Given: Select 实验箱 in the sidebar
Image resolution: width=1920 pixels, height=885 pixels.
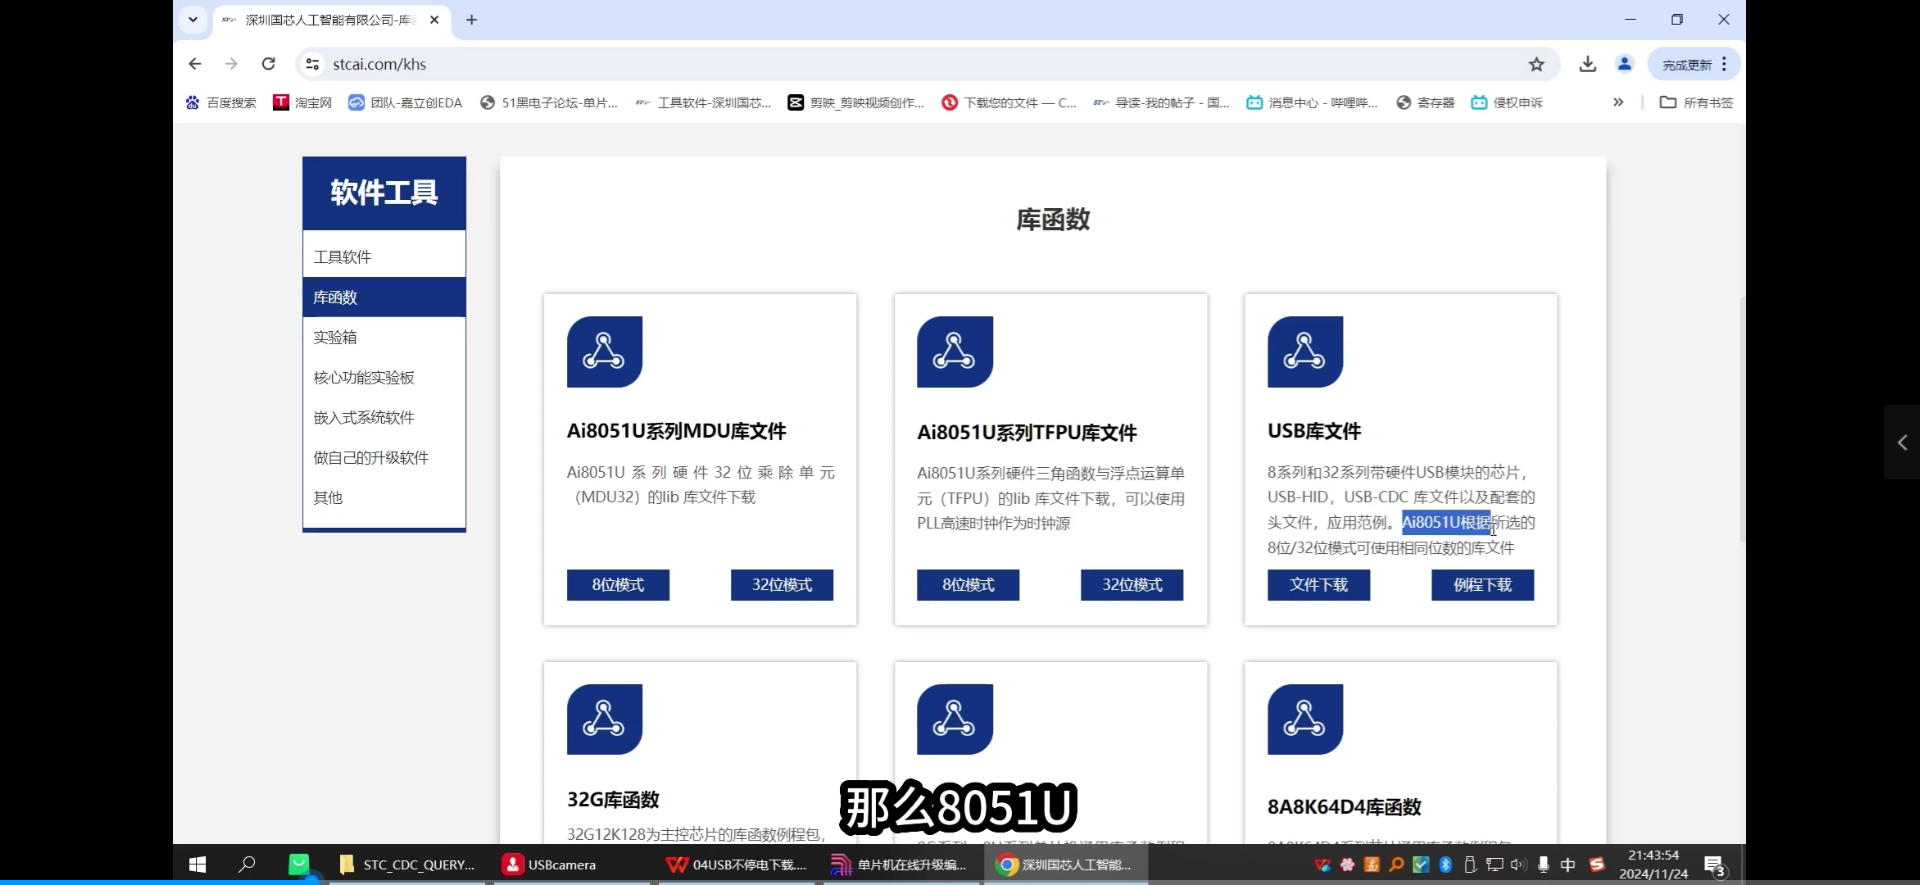Looking at the screenshot, I should click(x=384, y=337).
